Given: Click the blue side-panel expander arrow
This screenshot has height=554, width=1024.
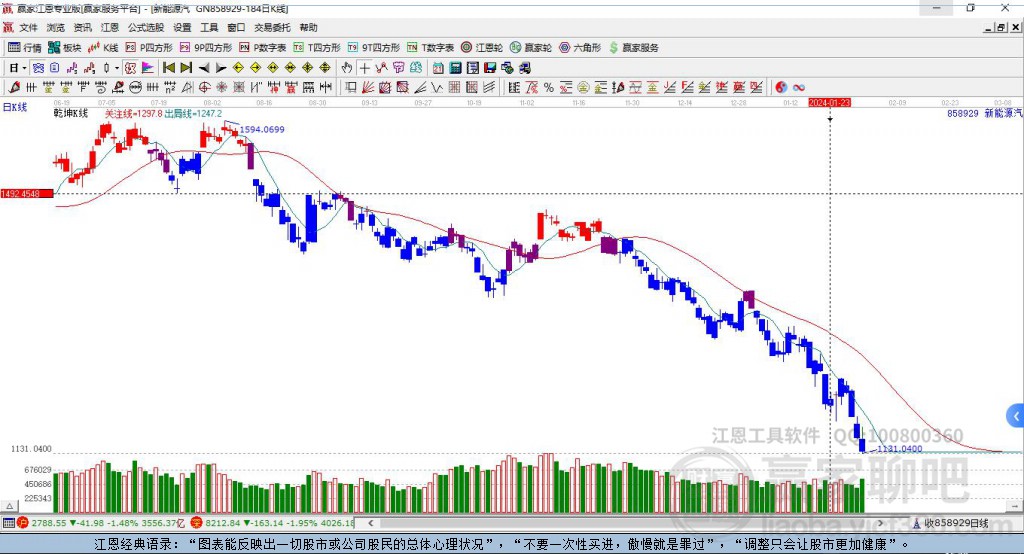Looking at the screenshot, I should (x=1015, y=416).
